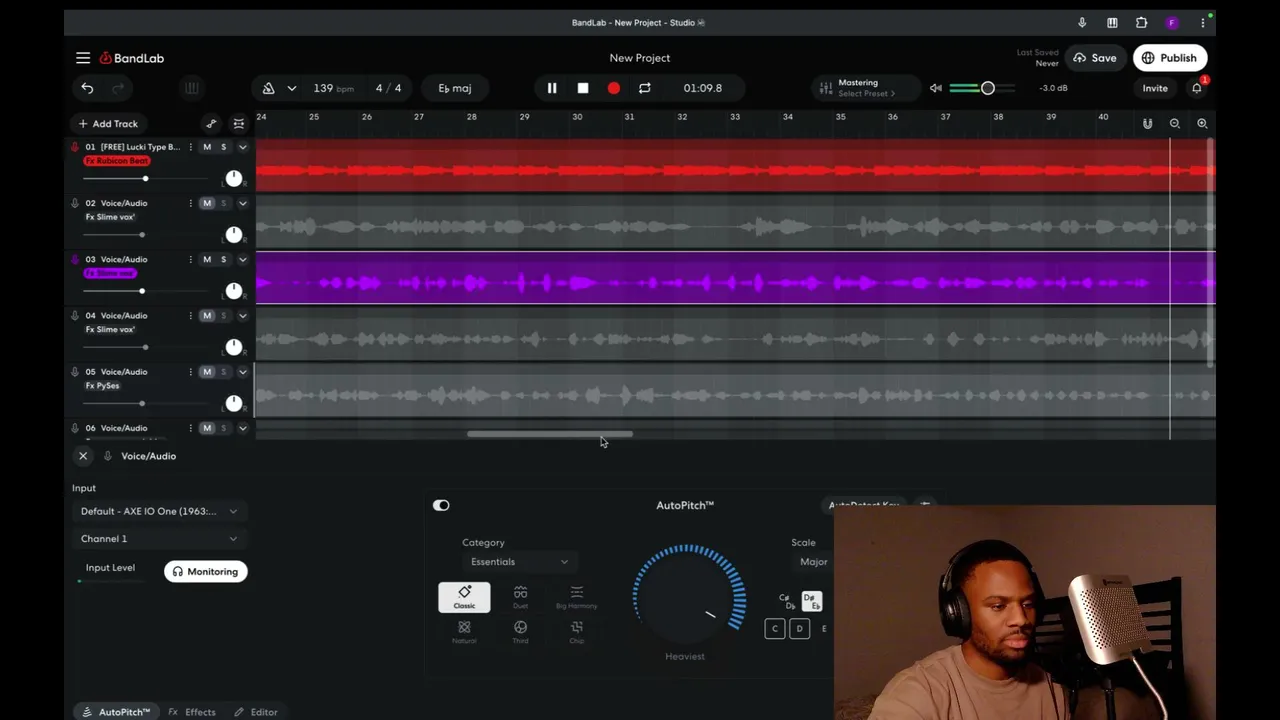Switch to the Editor tab
This screenshot has width=1280, height=720.
coord(256,712)
